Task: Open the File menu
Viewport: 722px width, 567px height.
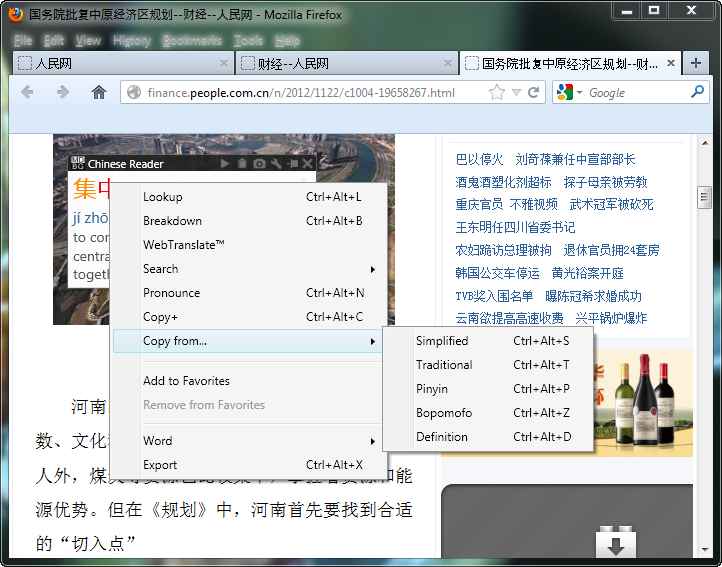Action: coord(23,41)
